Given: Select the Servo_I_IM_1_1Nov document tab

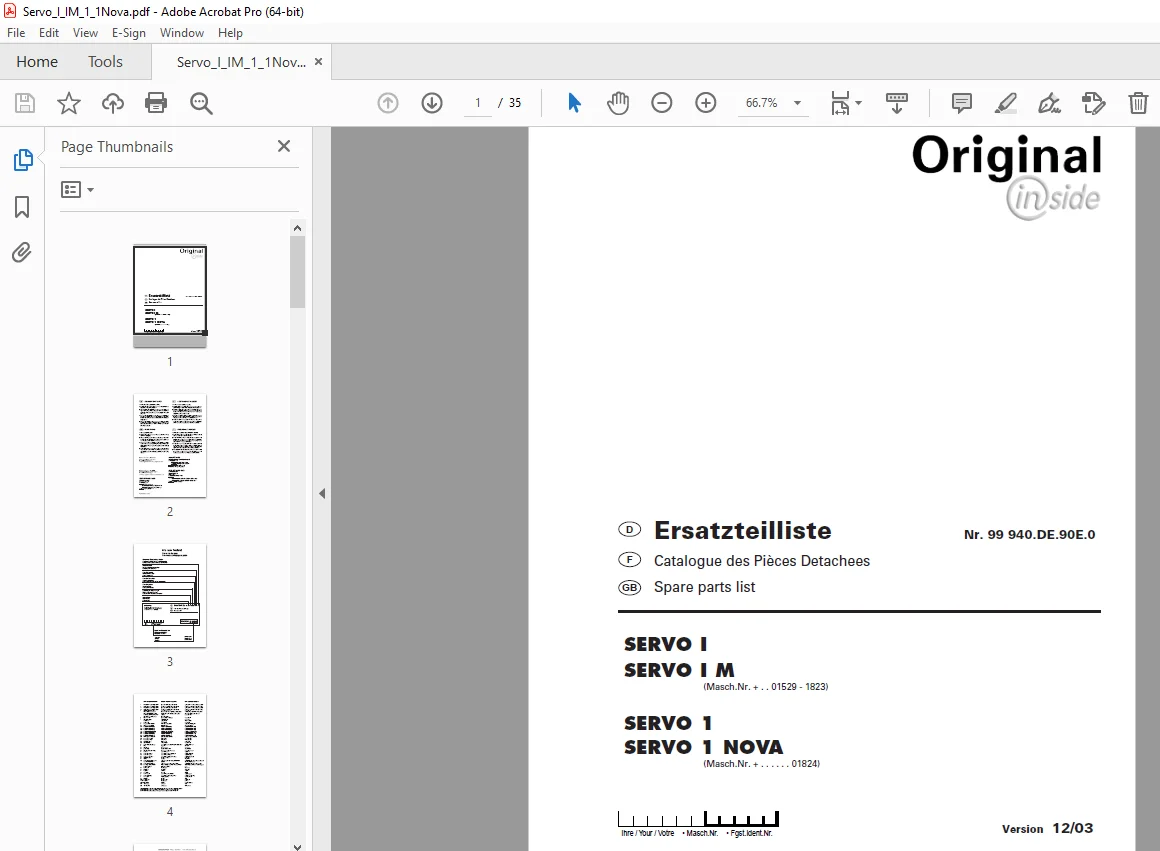Looking at the screenshot, I should (241, 62).
